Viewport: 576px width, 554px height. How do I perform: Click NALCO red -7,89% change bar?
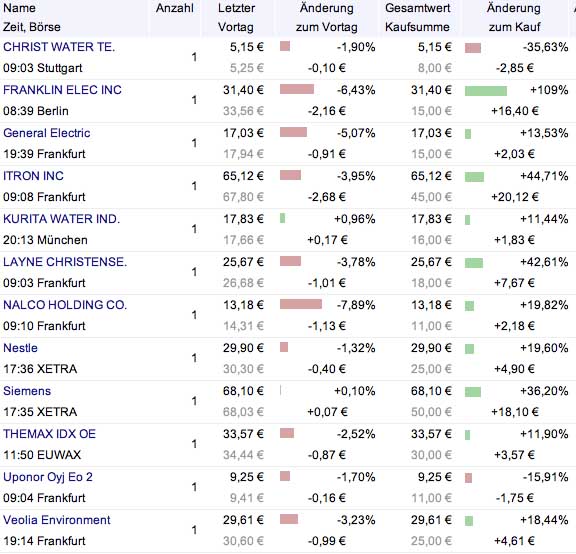(x=300, y=304)
